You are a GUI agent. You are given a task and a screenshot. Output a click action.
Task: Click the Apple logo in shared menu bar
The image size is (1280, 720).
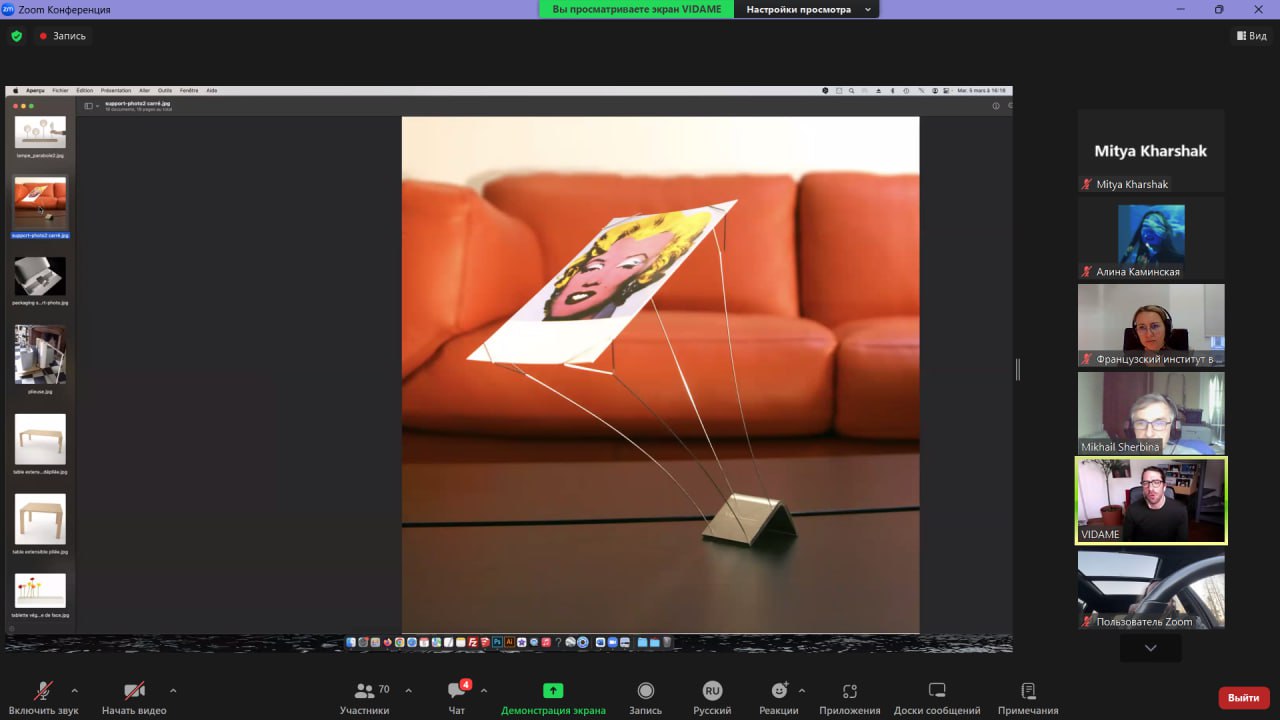pos(15,90)
